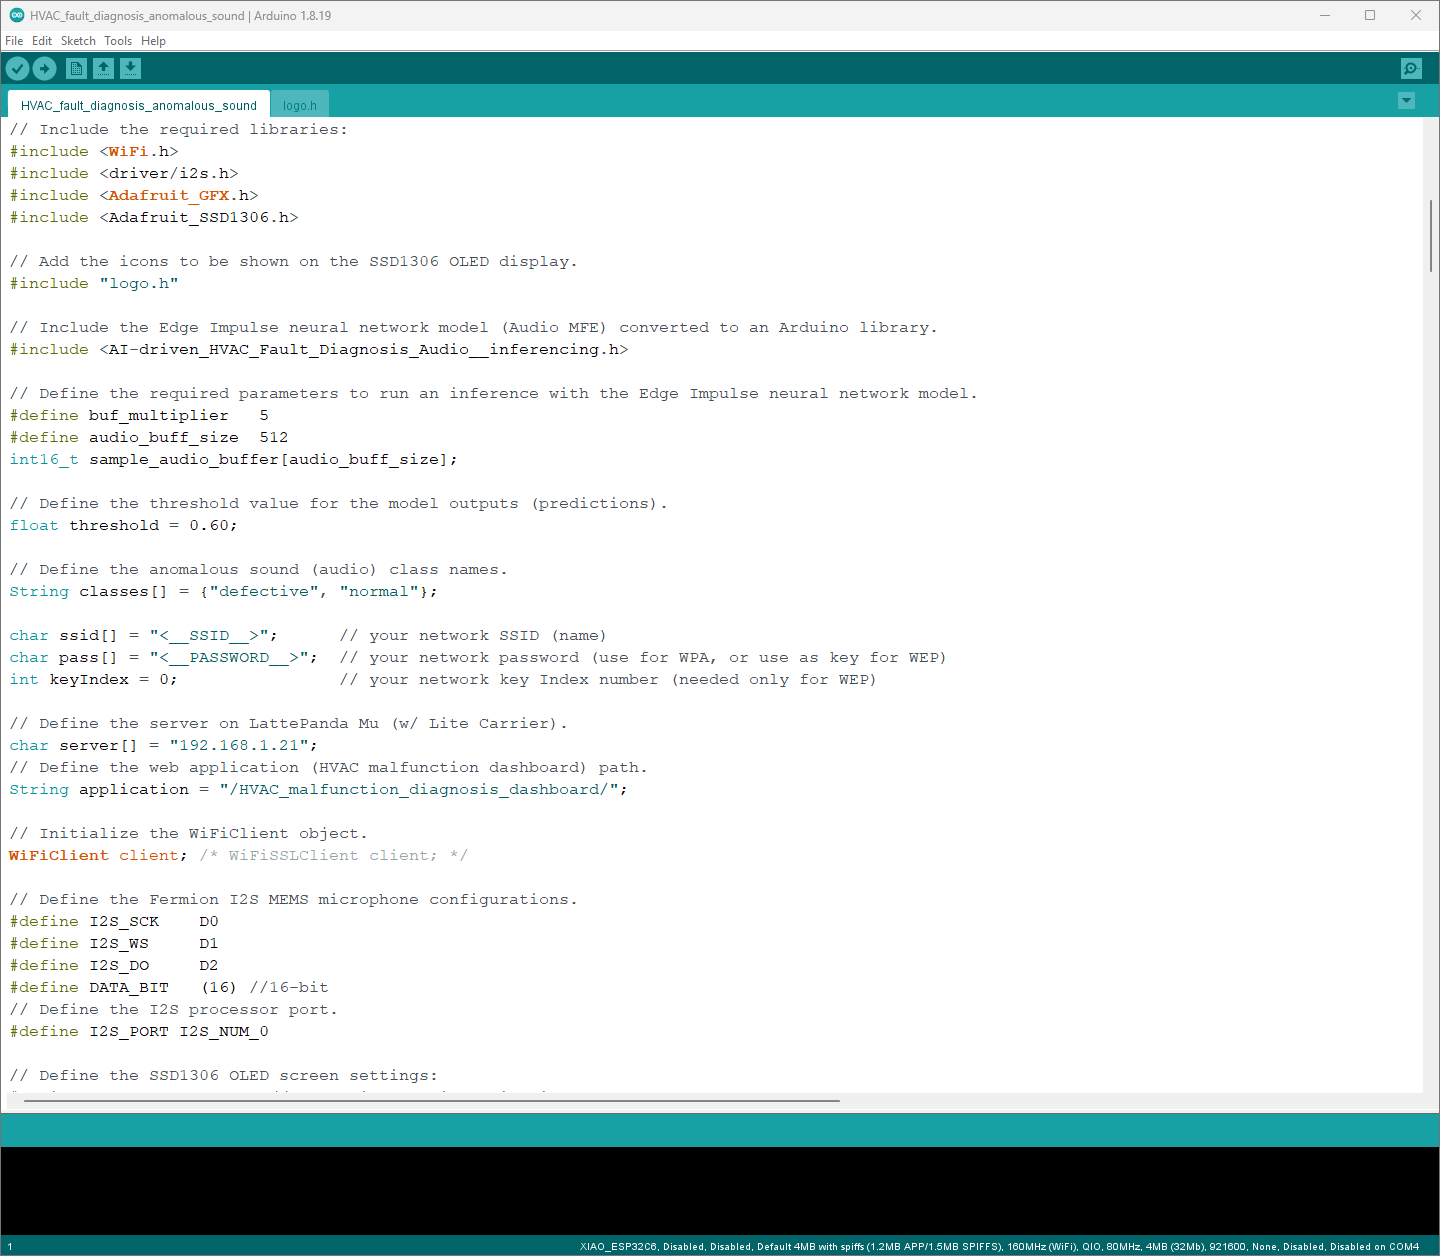Switch to the logo.h tab

click(299, 105)
